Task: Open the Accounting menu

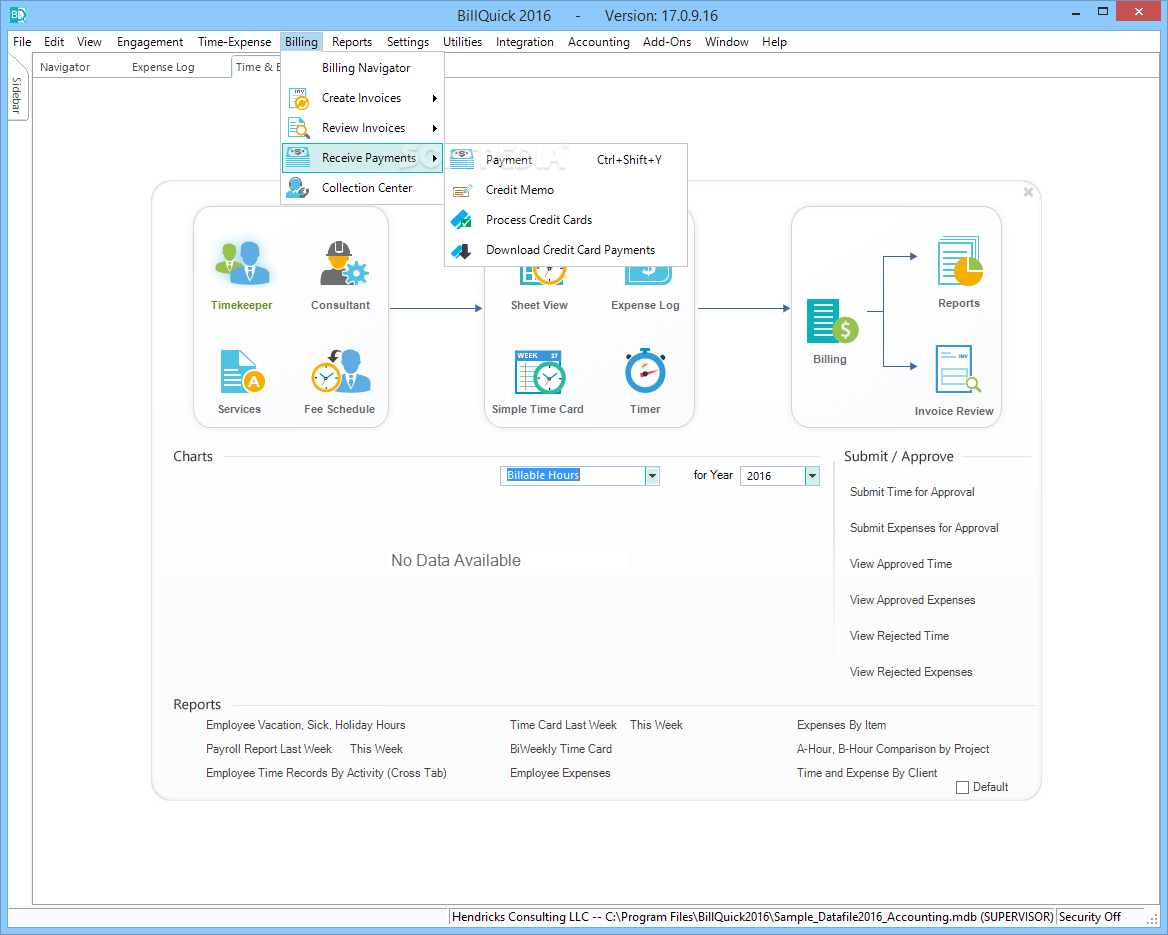Action: point(598,42)
